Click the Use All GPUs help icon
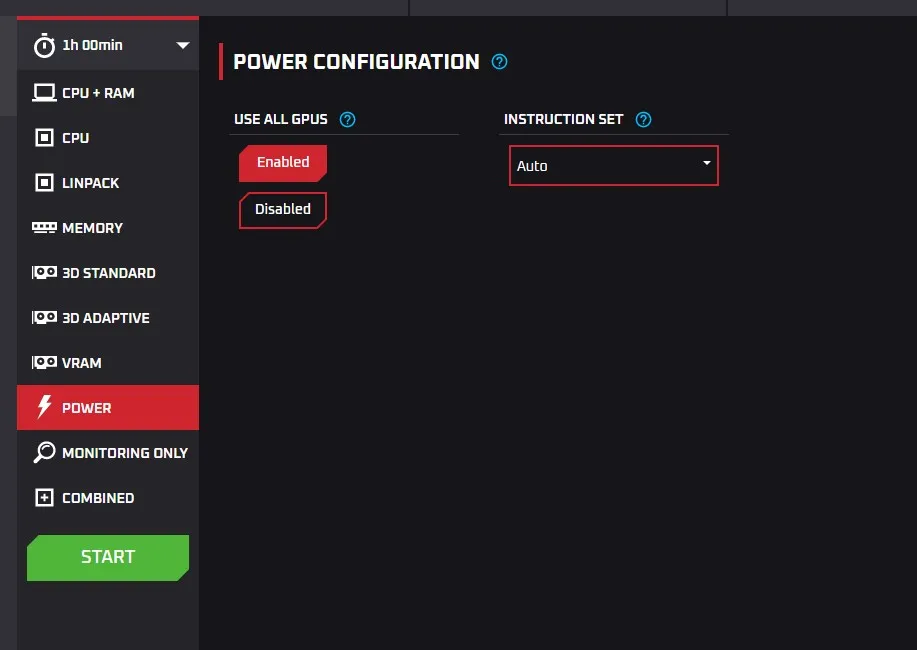The width and height of the screenshot is (917, 650). point(347,119)
